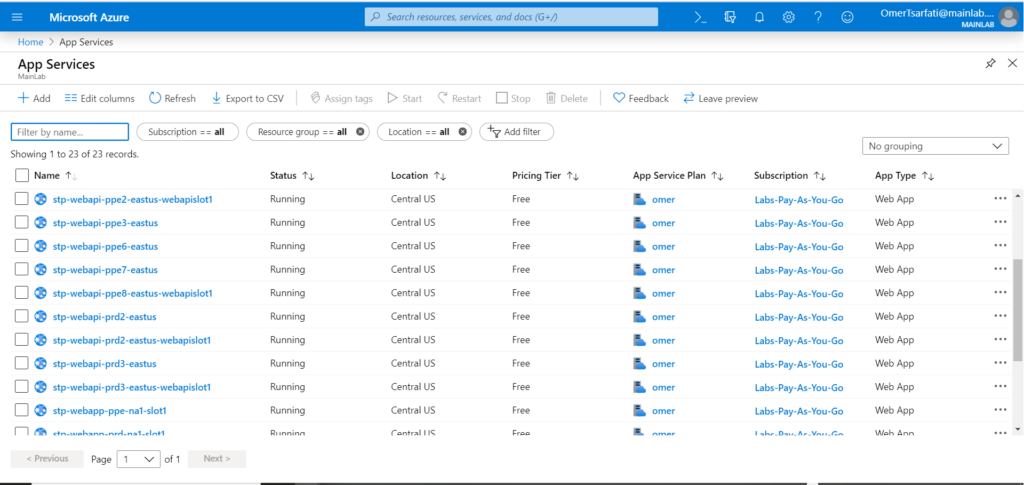
Task: Check stp-webapi-prd2-eastus-webapislot1 row
Action: point(22,340)
